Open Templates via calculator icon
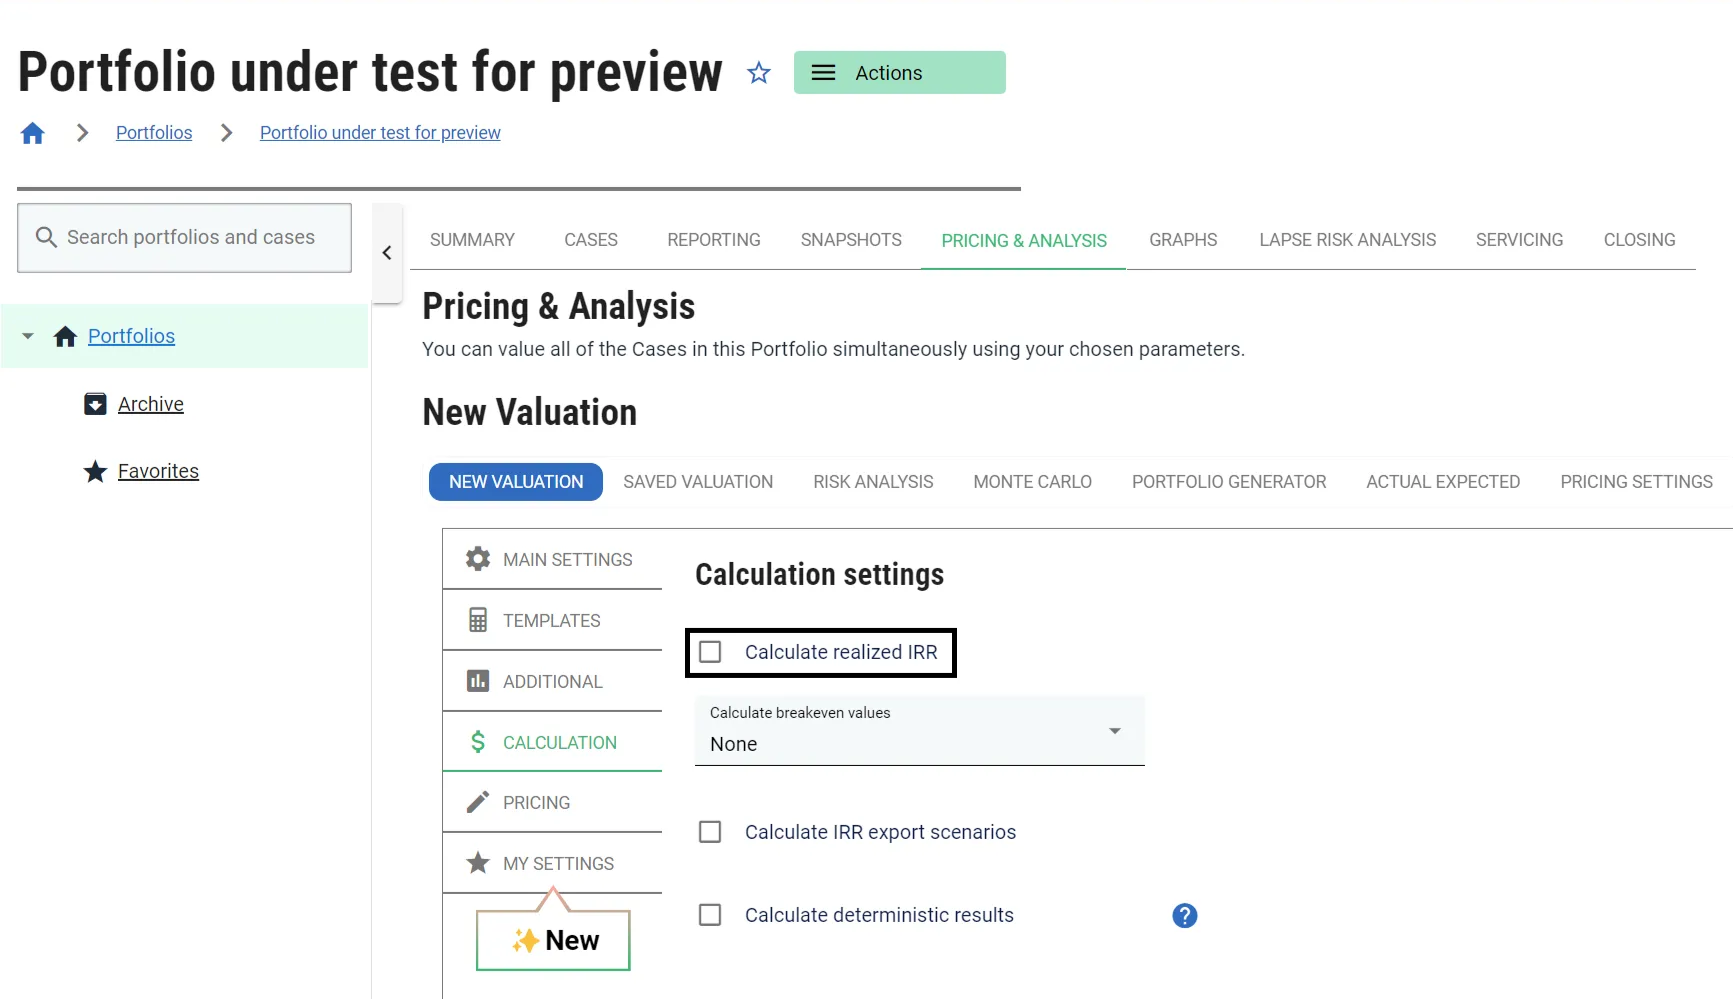The width and height of the screenshot is (1733, 999). 478,620
